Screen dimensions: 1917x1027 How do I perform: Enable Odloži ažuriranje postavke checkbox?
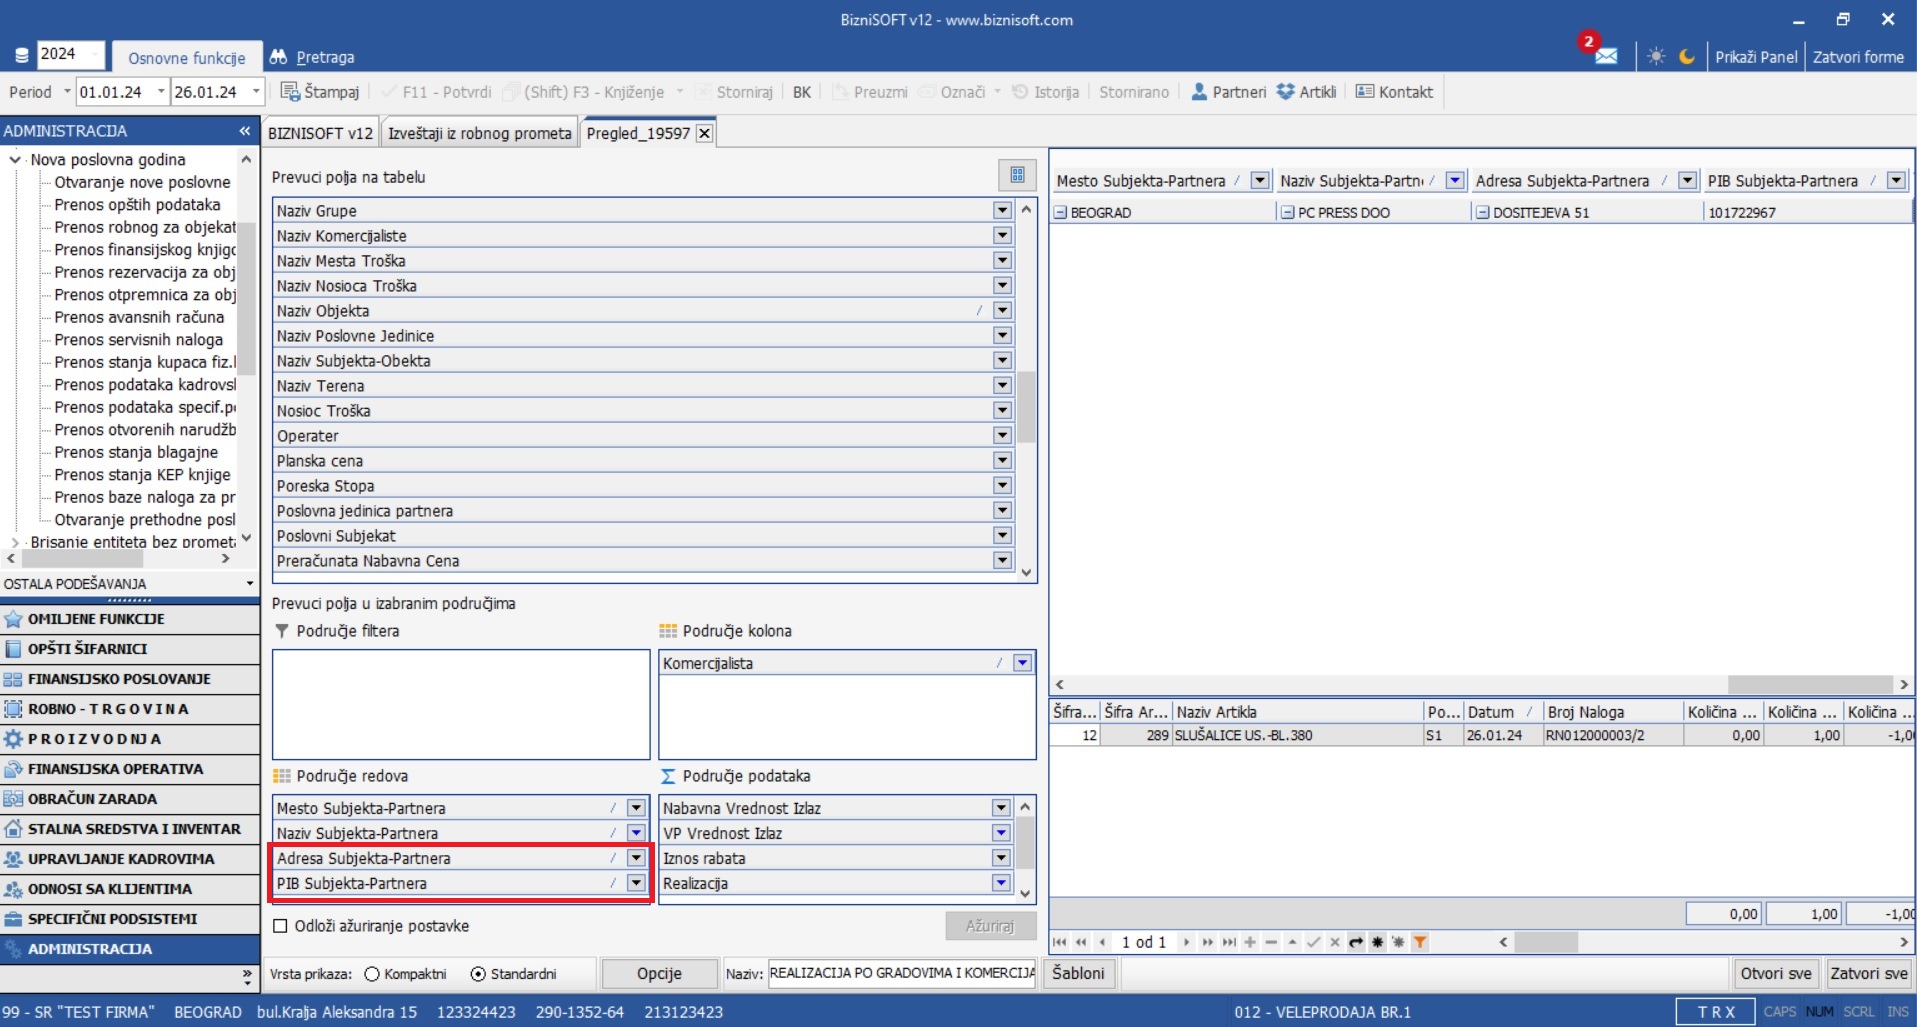[x=281, y=926]
